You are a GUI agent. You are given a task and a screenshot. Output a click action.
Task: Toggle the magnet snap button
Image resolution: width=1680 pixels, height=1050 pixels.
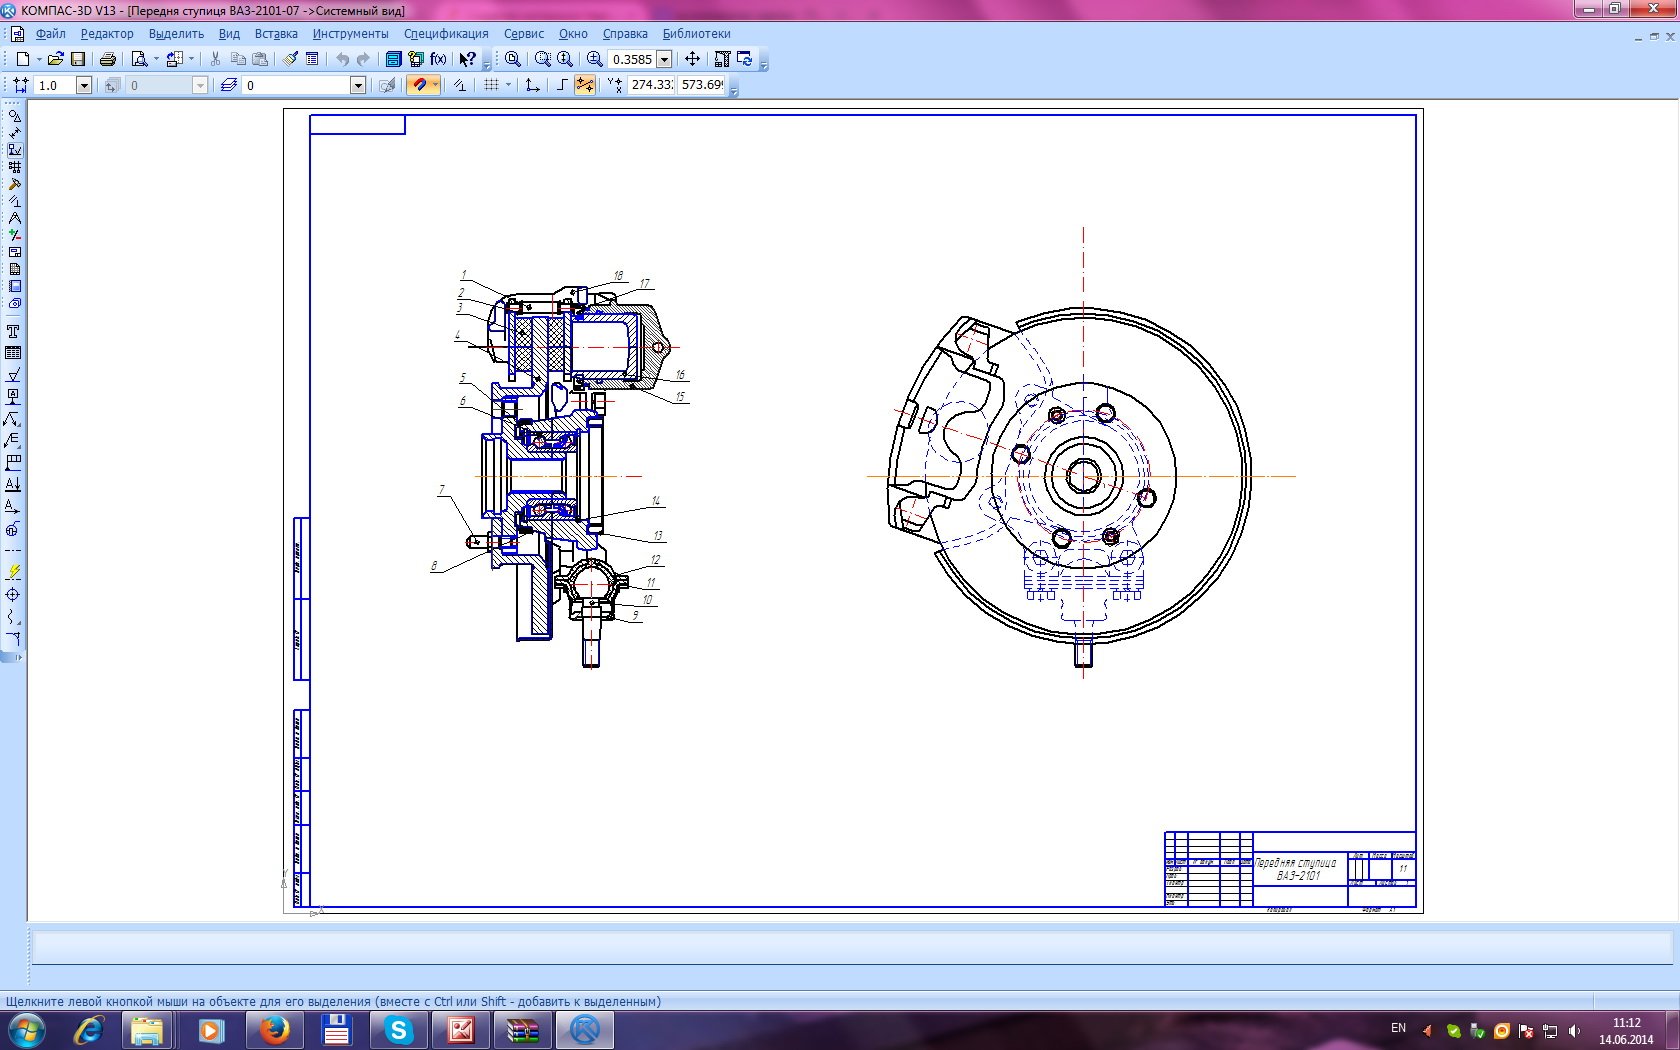click(x=418, y=85)
